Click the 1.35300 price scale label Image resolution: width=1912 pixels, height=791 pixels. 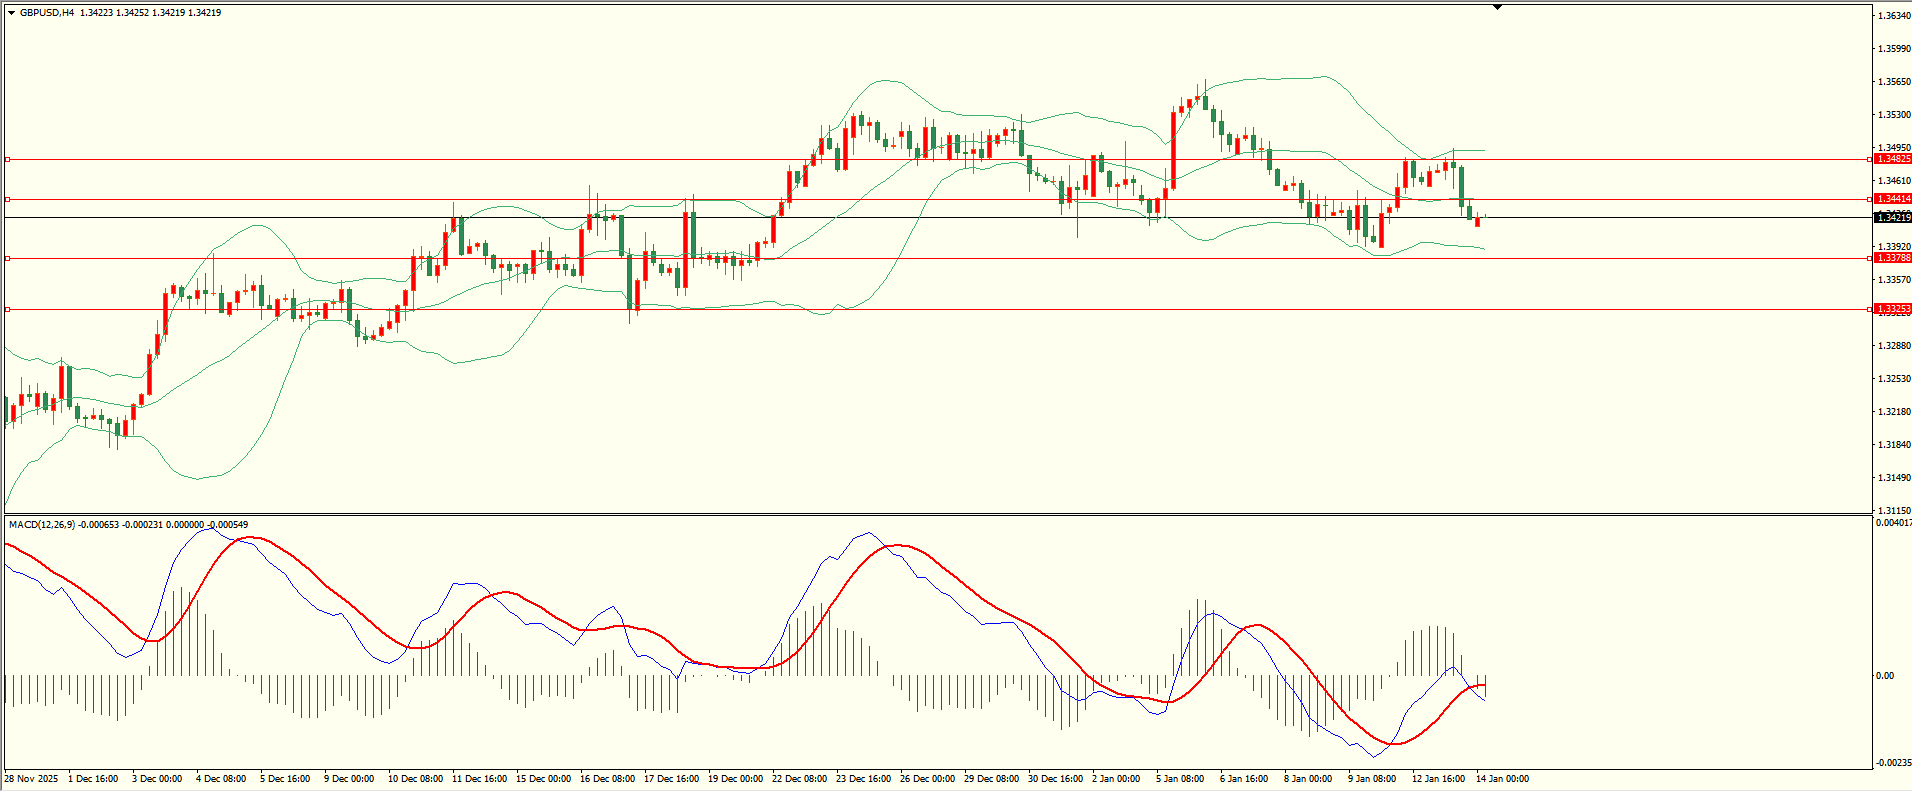pos(1894,115)
